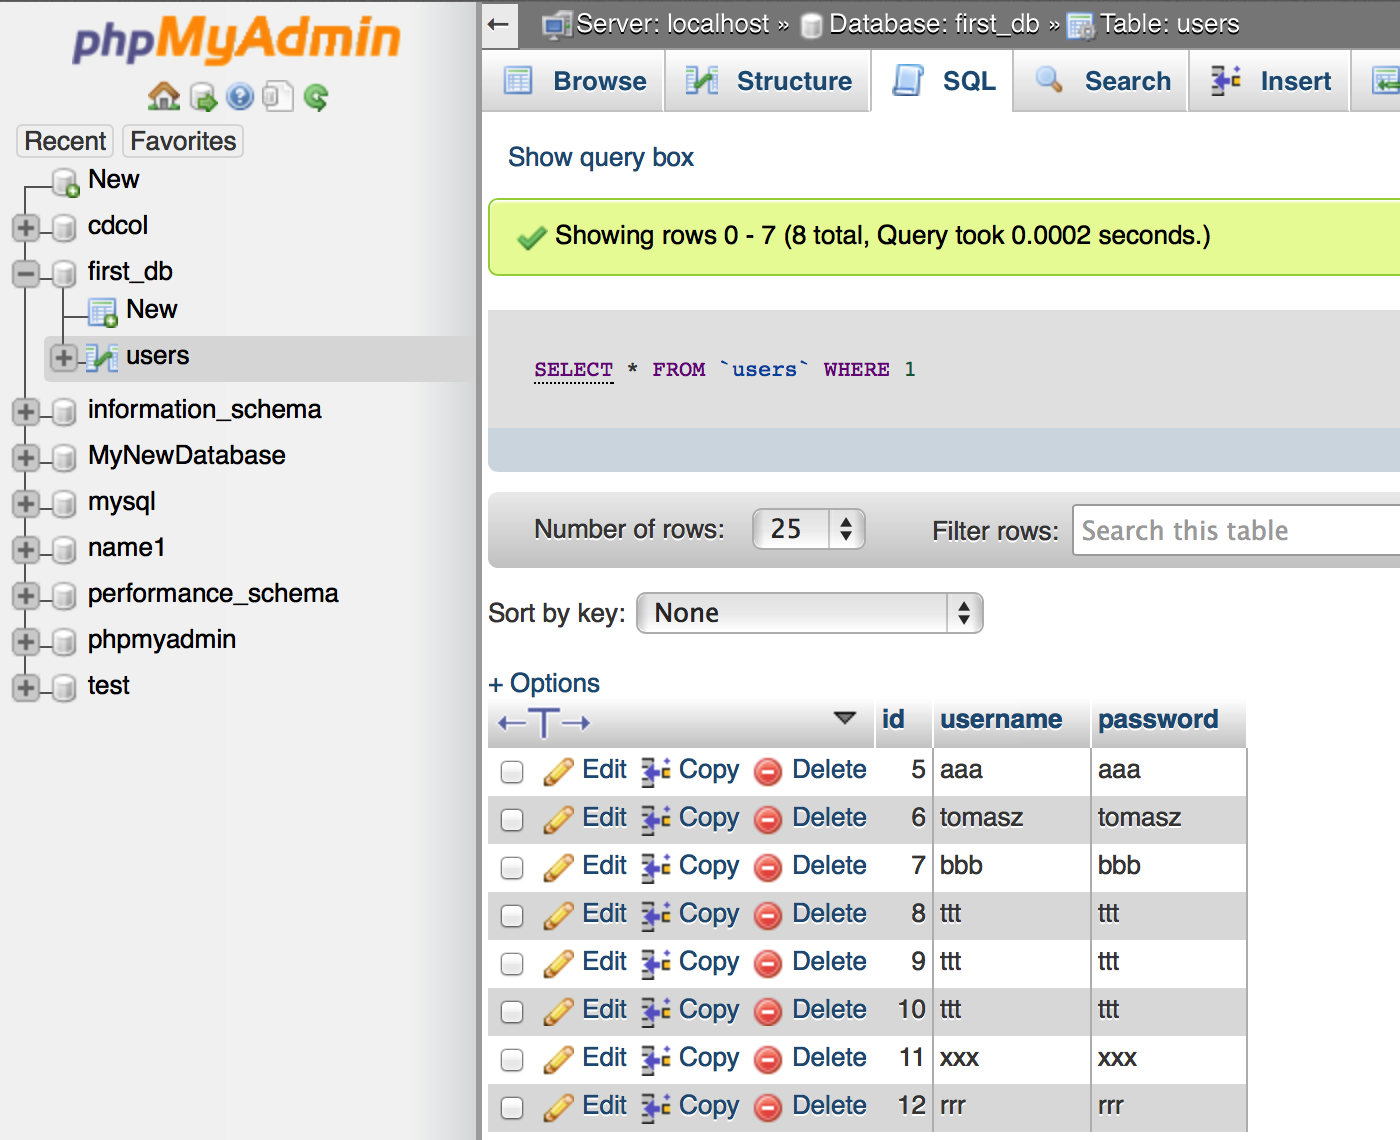The image size is (1400, 1140).
Task: Collapse the first_db database node
Action: pyautogui.click(x=26, y=274)
